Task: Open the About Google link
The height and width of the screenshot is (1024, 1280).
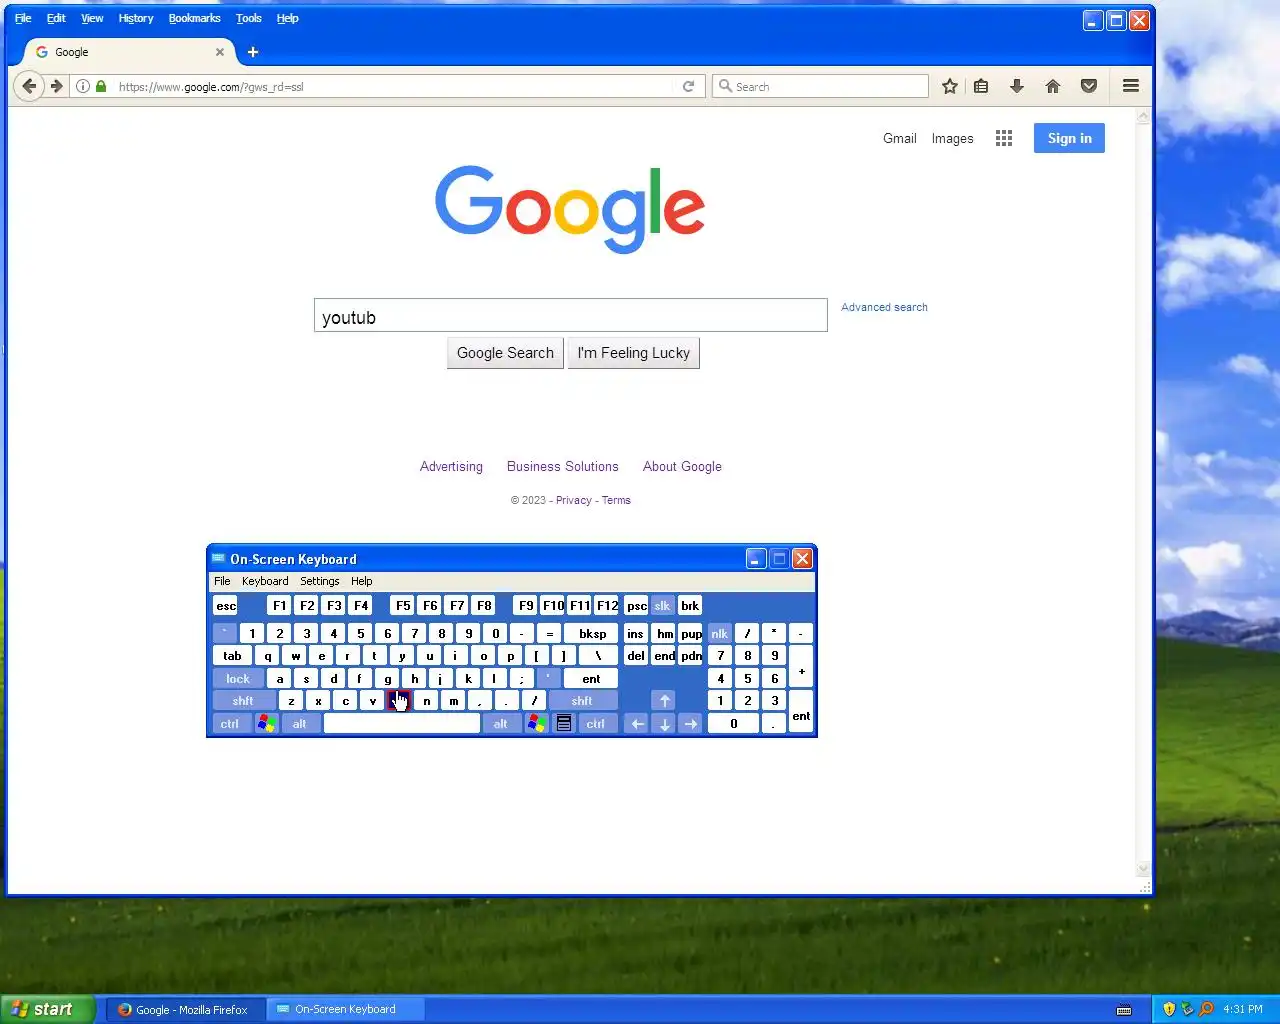Action: coord(682,466)
